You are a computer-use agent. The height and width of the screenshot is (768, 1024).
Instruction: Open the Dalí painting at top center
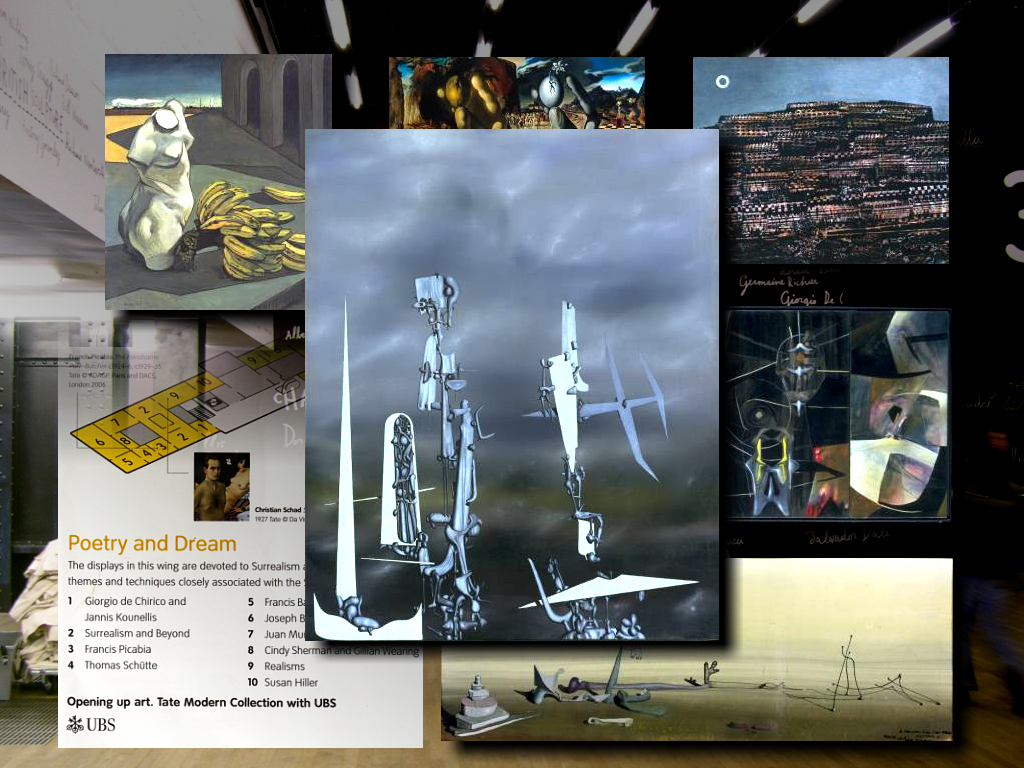(x=517, y=93)
